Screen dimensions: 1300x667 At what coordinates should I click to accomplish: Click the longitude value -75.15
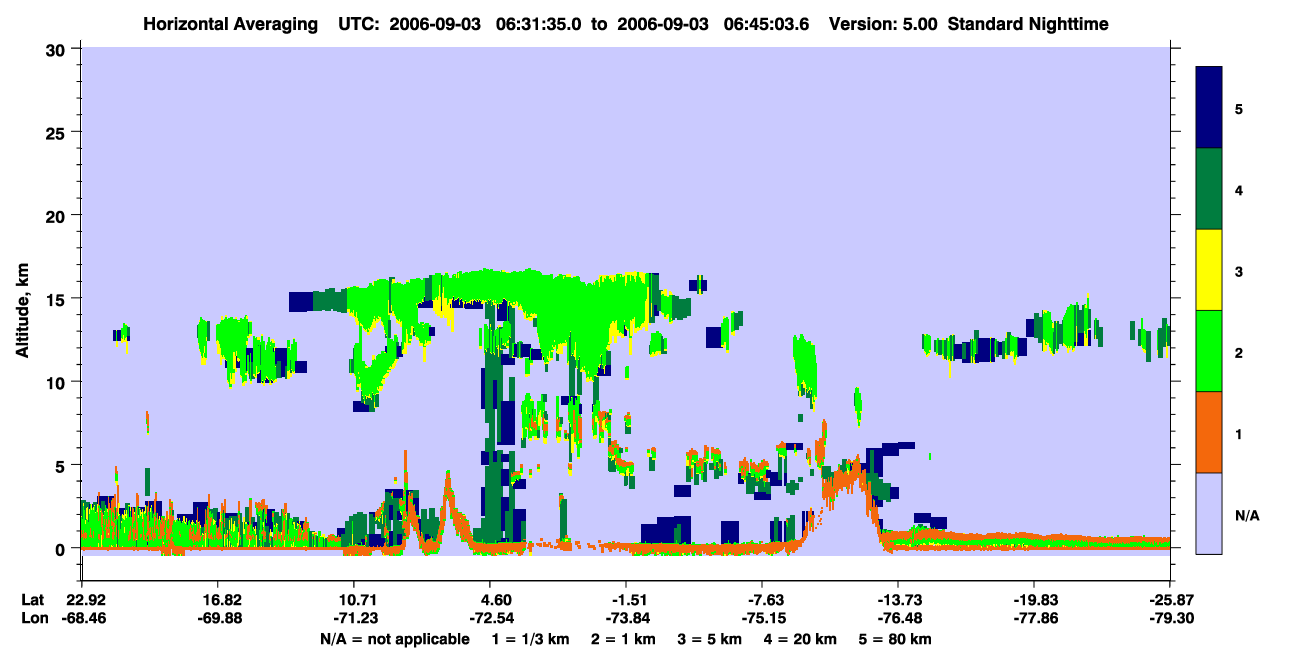pyautogui.click(x=762, y=618)
